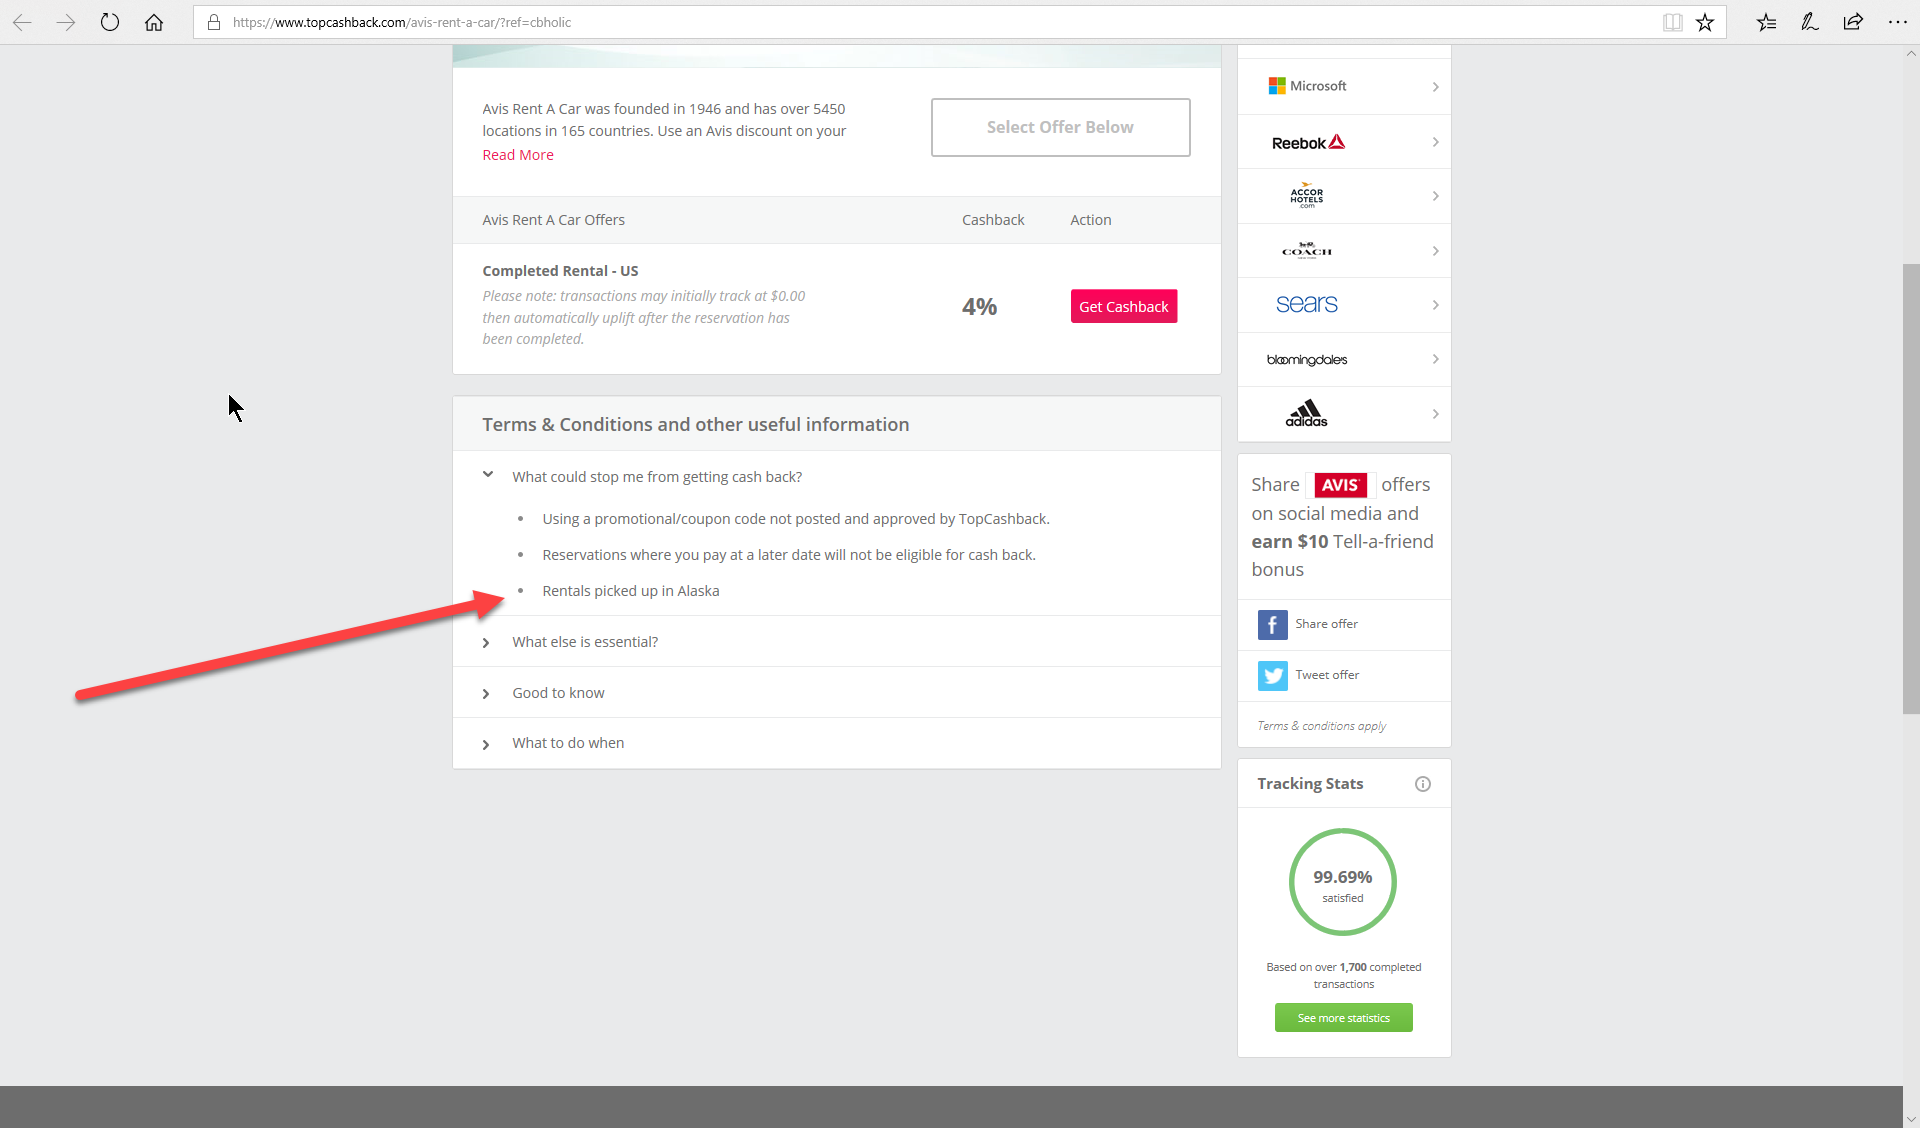Click the Read More link
The image size is (1920, 1128).
pyautogui.click(x=518, y=155)
